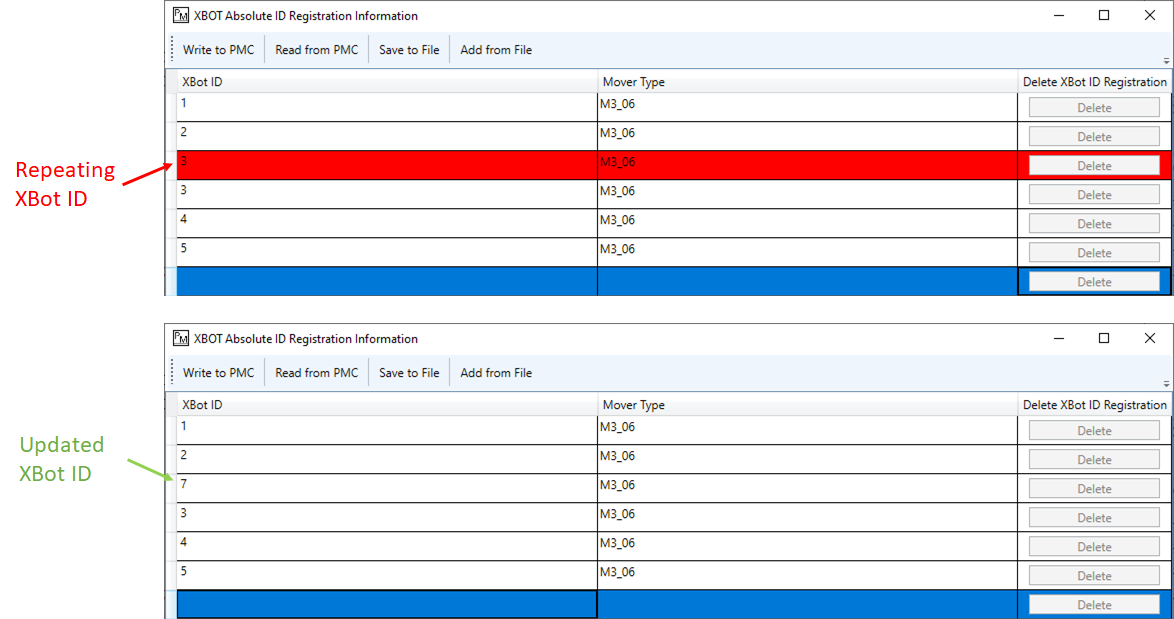The image size is (1174, 619).
Task: Select the XBot ID cell containing 7
Action: (x=386, y=488)
